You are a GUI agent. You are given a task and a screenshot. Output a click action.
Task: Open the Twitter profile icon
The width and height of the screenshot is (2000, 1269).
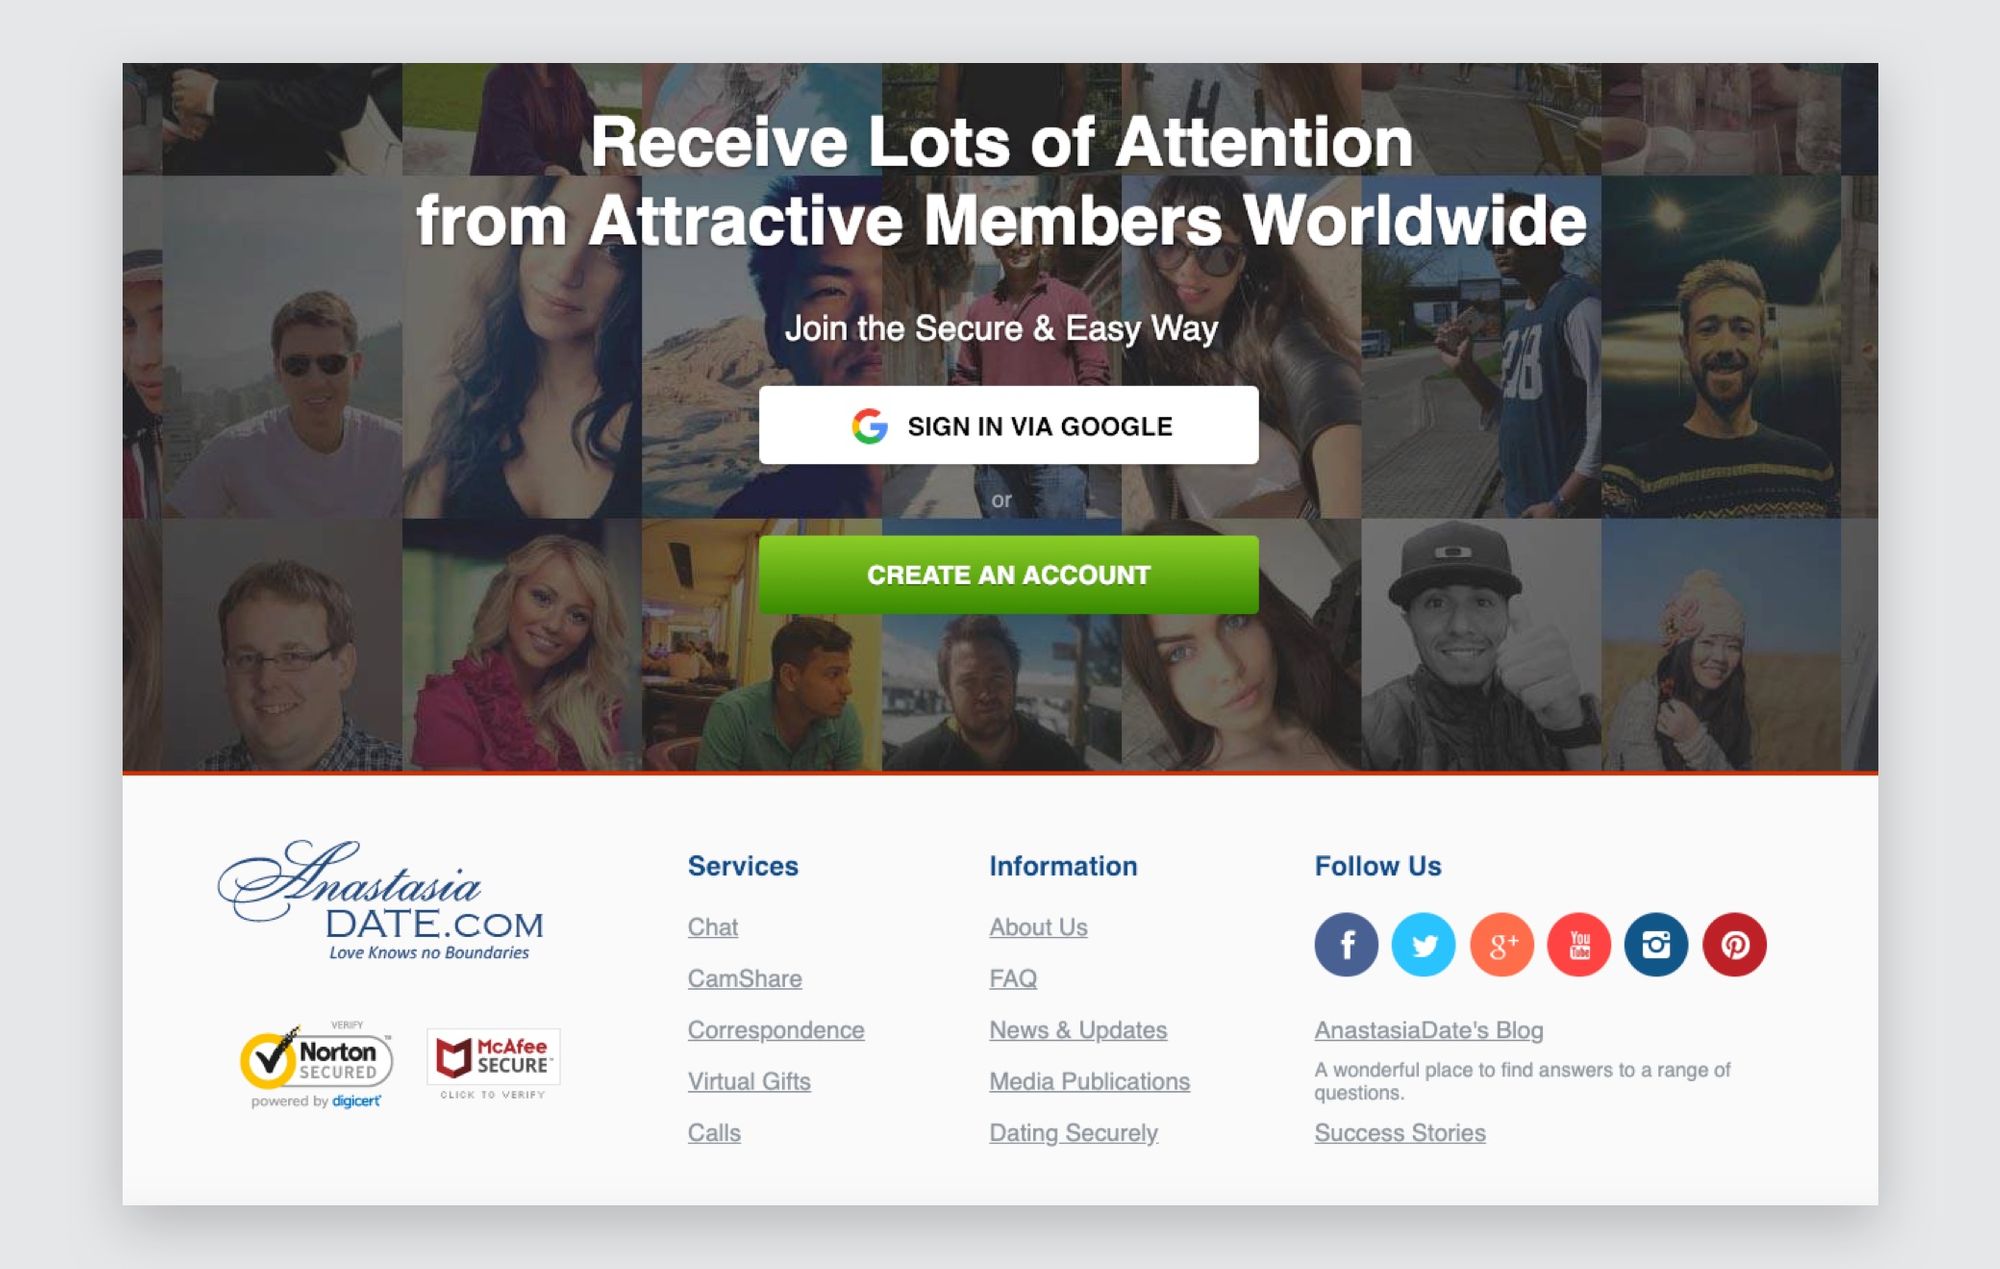[1423, 944]
